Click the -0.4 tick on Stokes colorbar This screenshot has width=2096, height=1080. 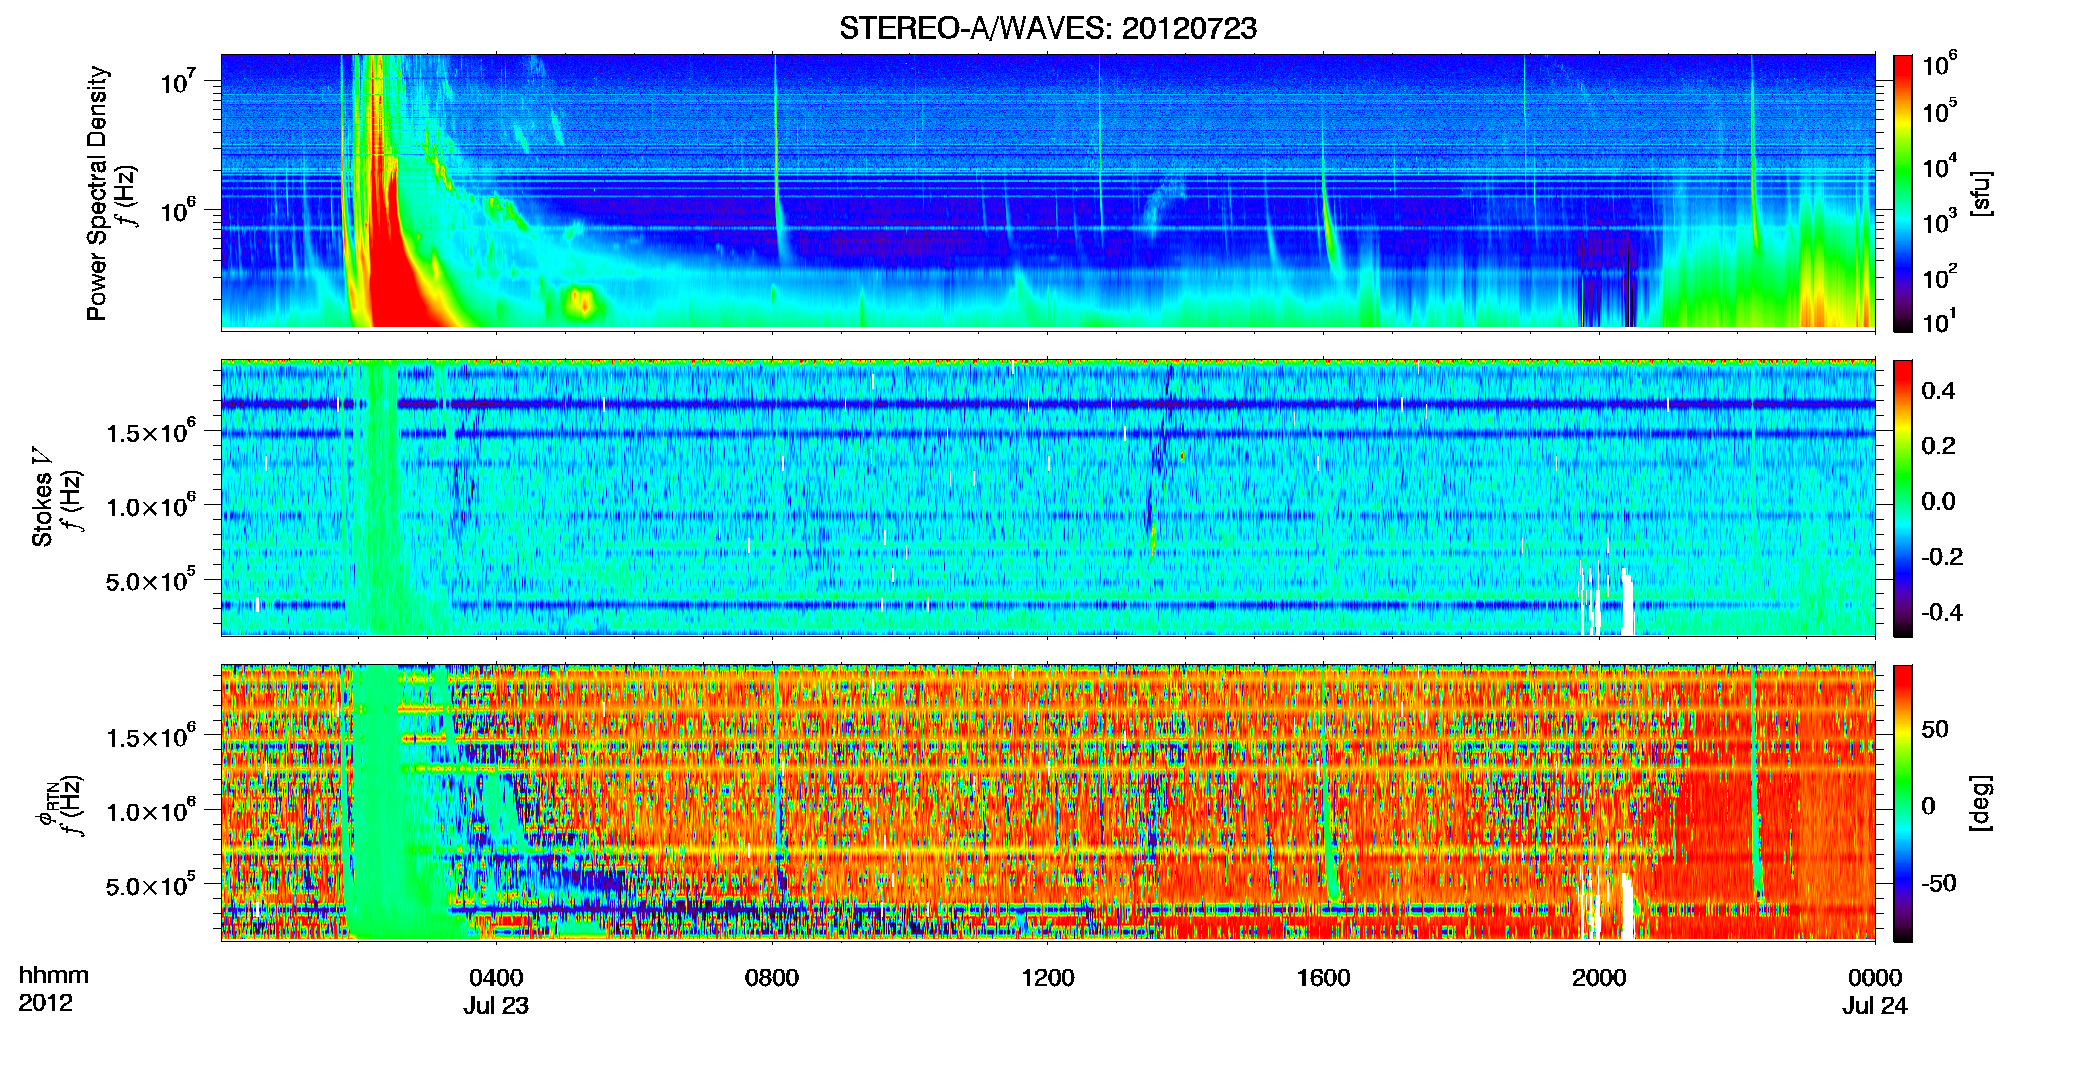tap(1942, 612)
